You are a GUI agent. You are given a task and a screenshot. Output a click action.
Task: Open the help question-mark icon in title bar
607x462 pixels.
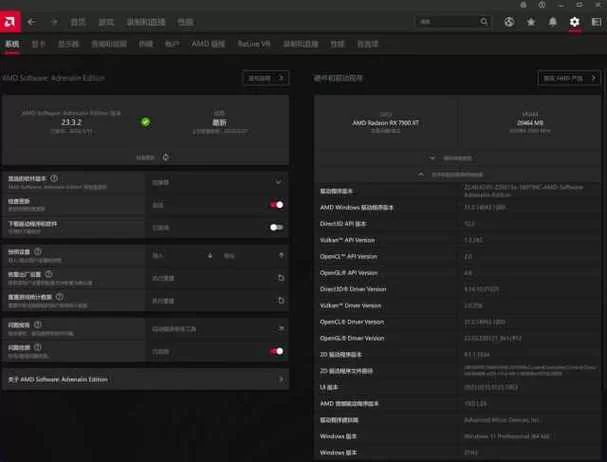[542, 5]
